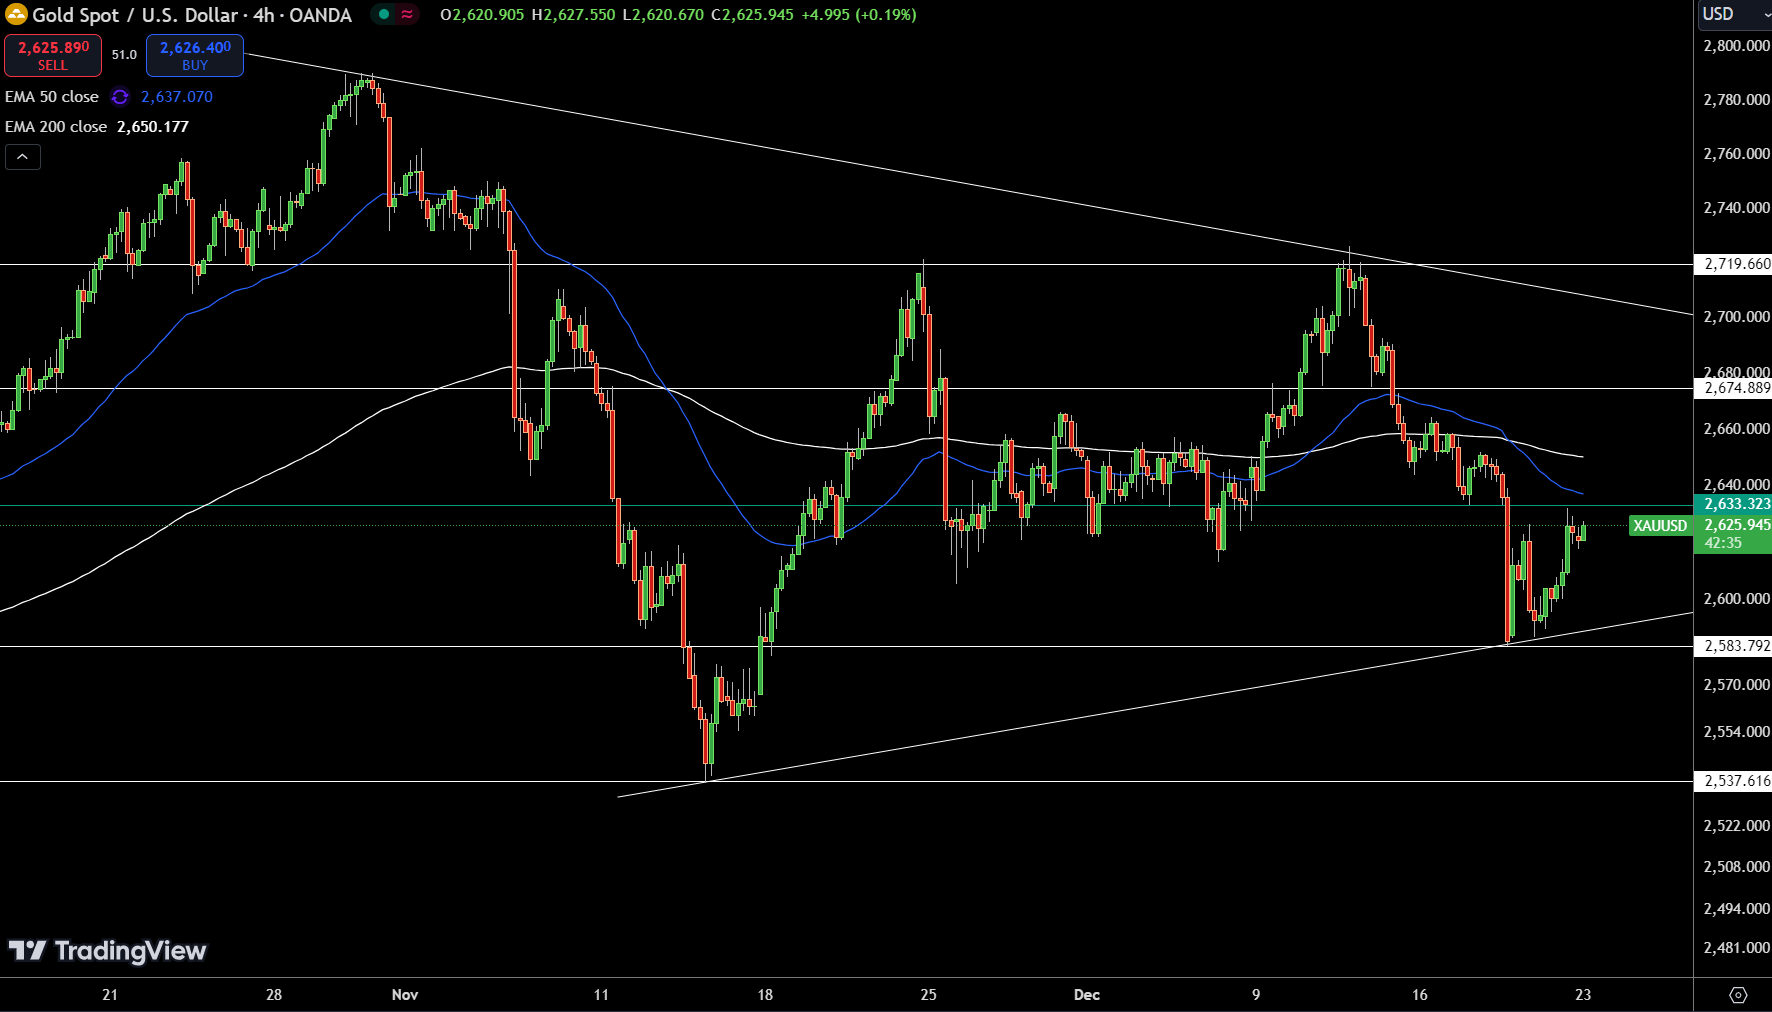1772x1012 pixels.
Task: Click the 2,625.945 current price label
Action: [1736, 525]
